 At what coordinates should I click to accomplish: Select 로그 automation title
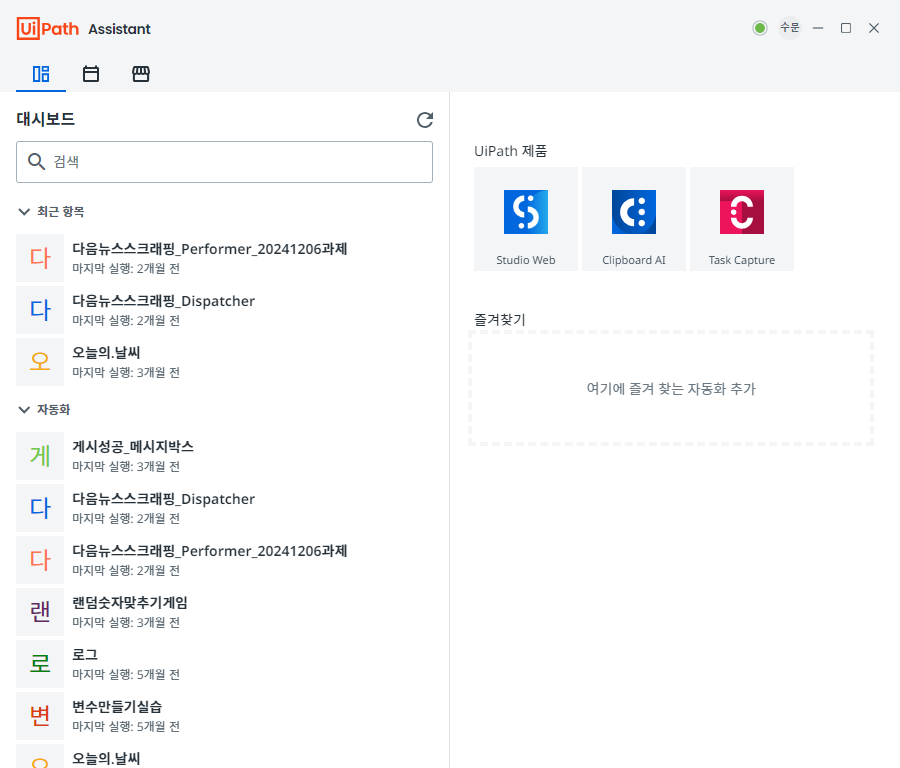point(85,655)
